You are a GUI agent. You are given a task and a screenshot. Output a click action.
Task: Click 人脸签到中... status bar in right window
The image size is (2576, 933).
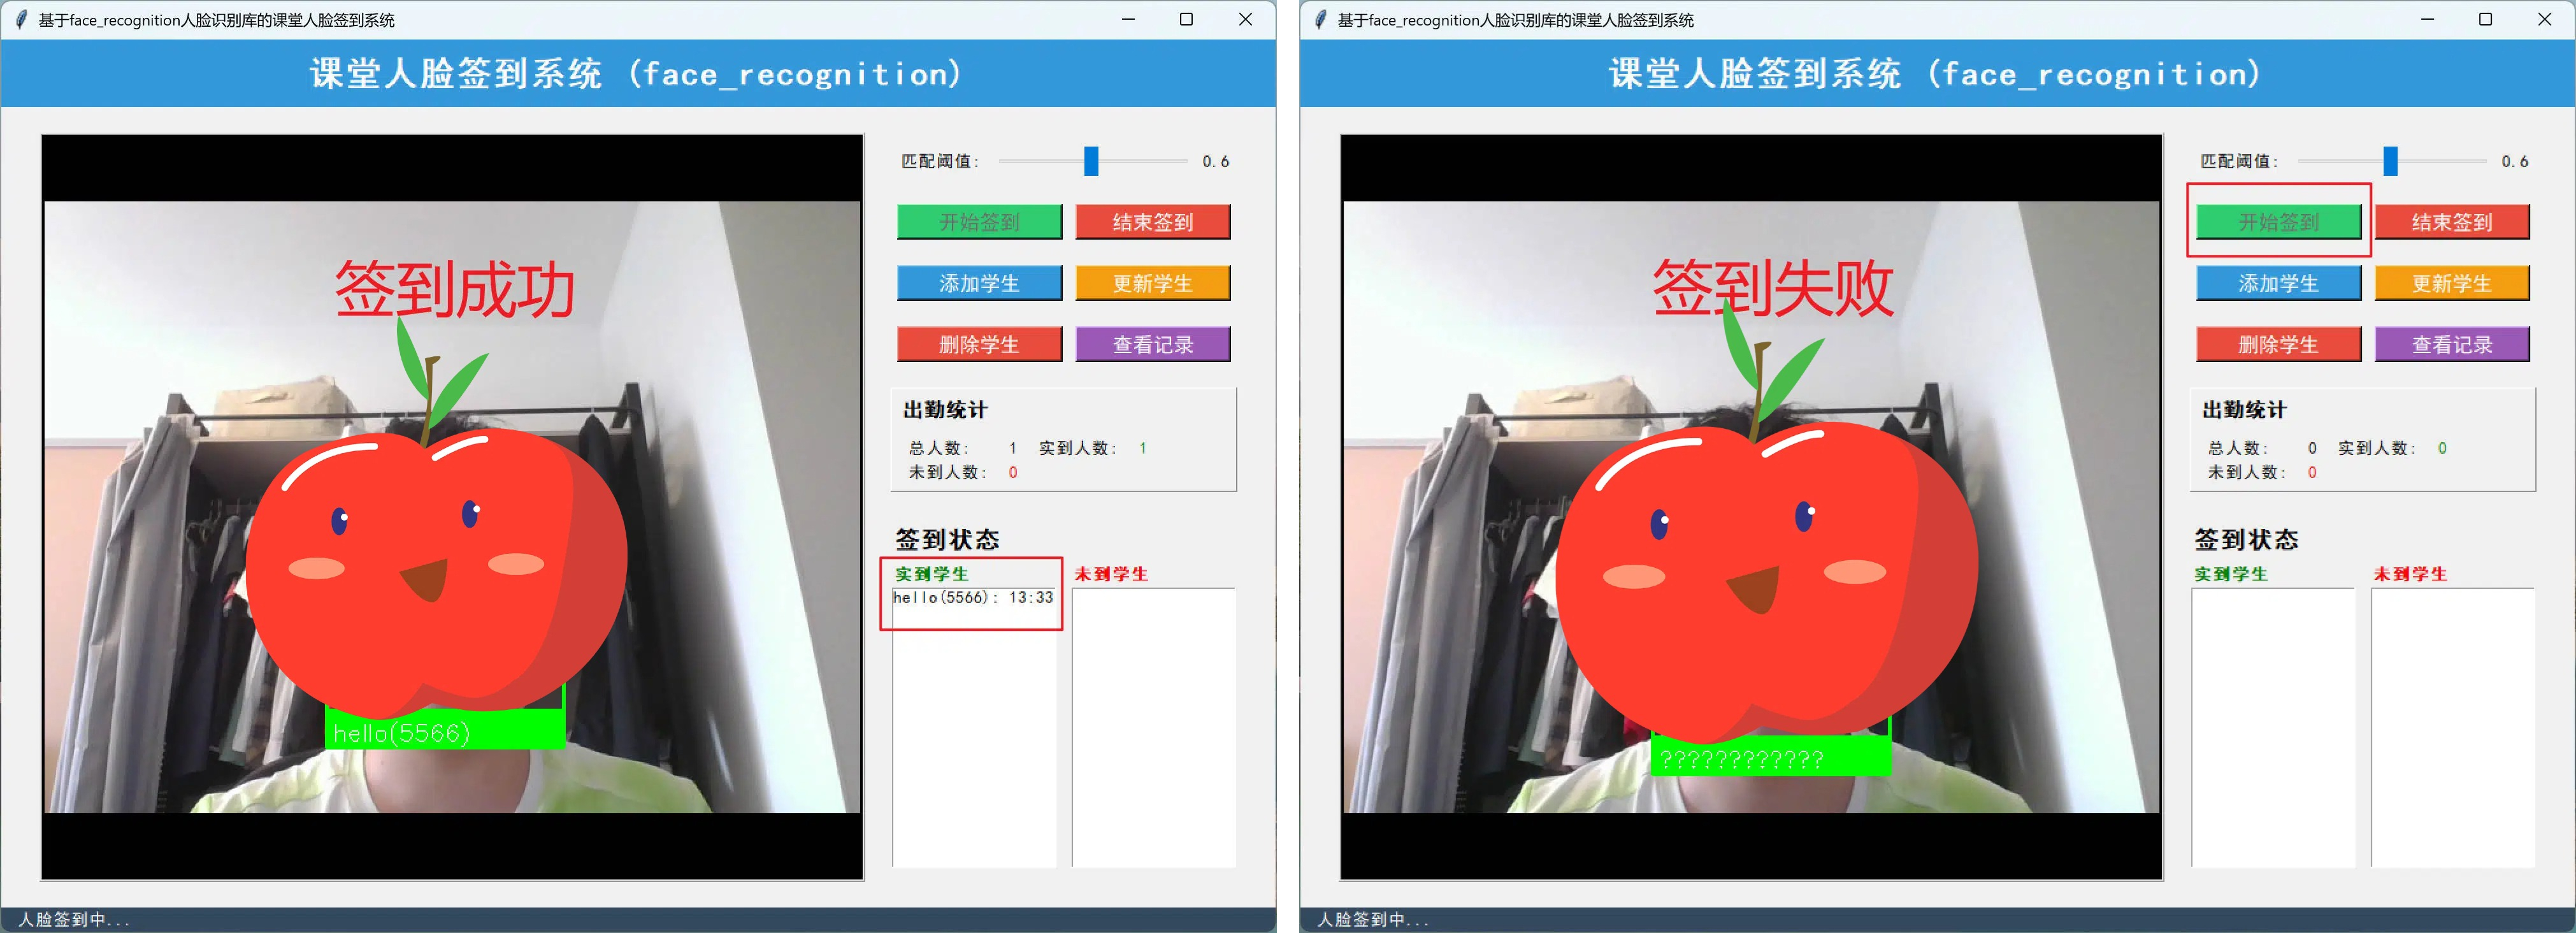[x=1937, y=919]
